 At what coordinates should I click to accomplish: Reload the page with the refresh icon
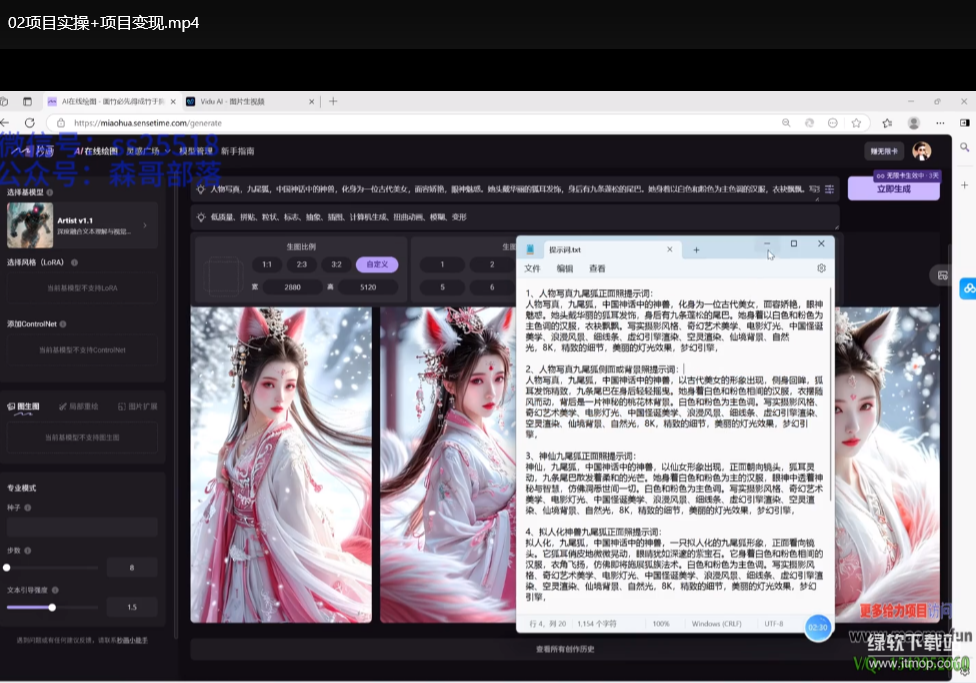pyautogui.click(x=29, y=123)
